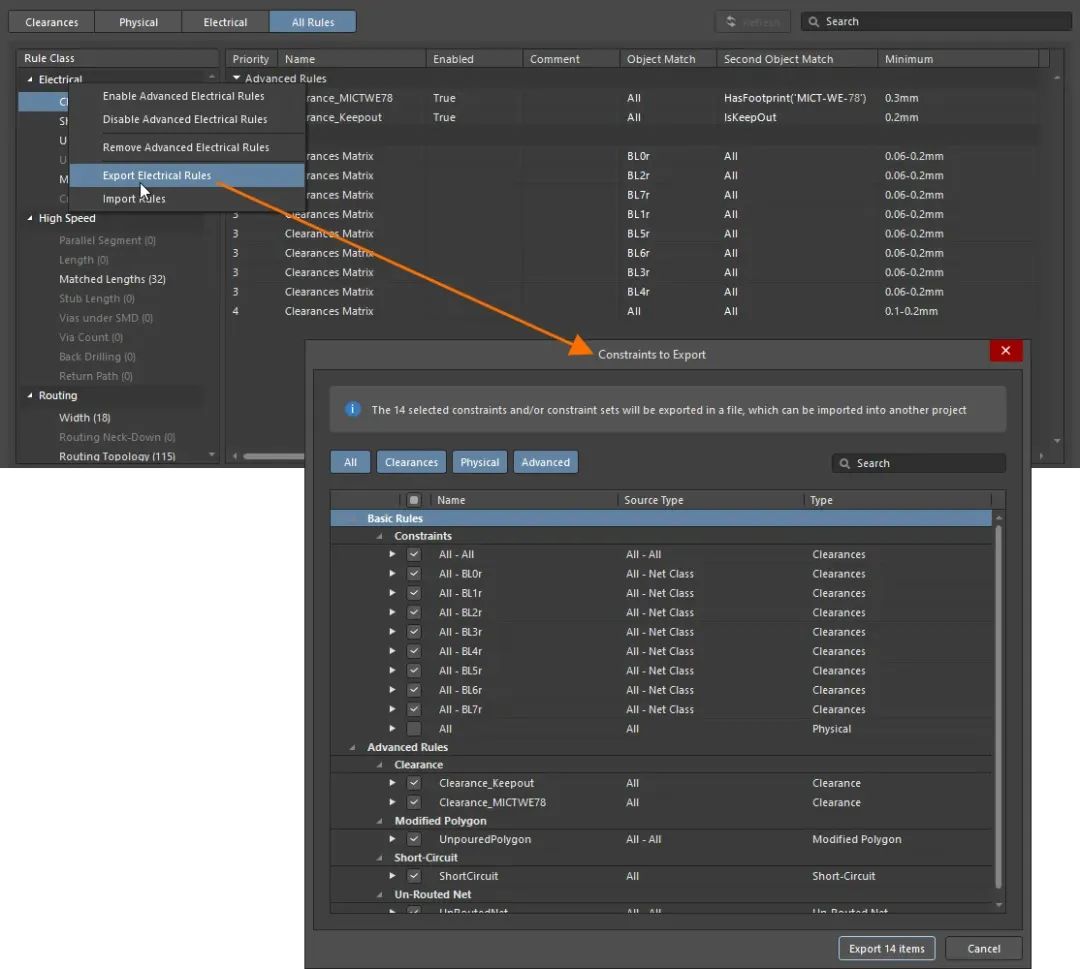Click the Refresh icon in the top toolbar
Screen dimensions: 1080x969
coord(731,21)
